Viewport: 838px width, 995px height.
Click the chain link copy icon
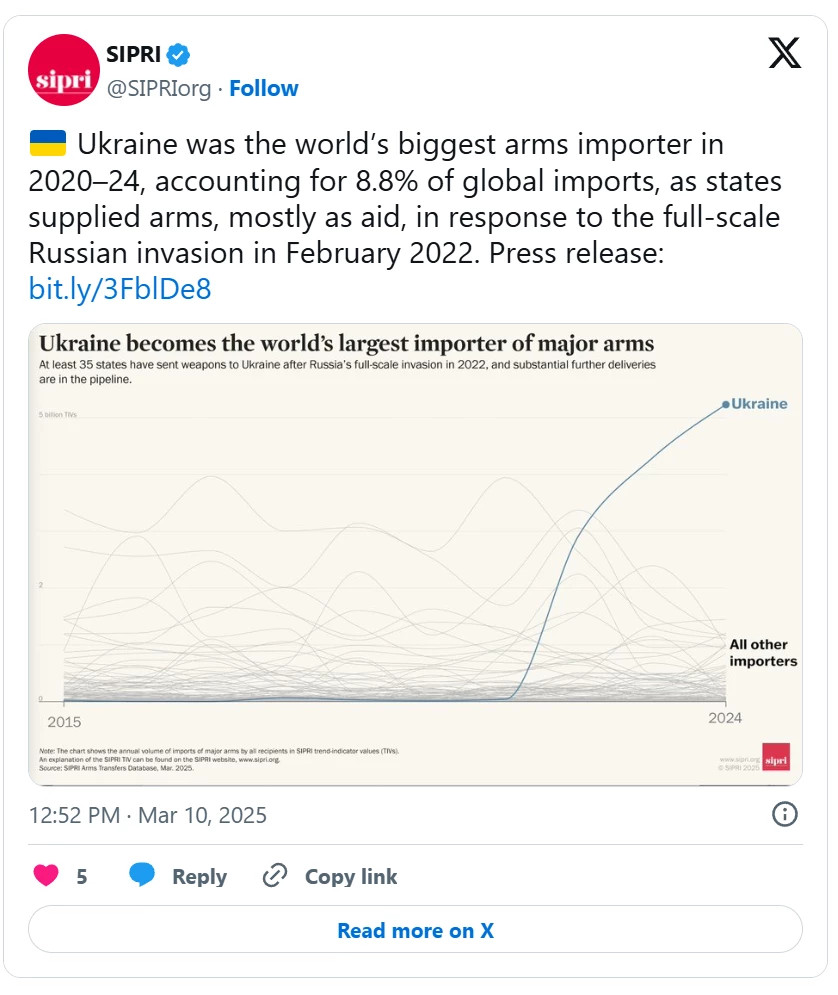(275, 876)
